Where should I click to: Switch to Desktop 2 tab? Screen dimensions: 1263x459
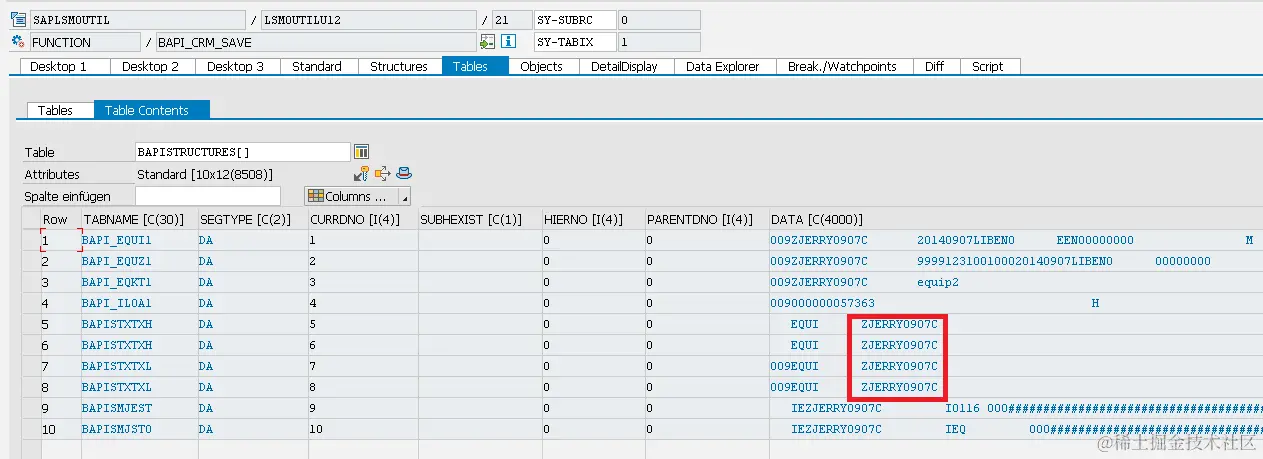[x=151, y=66]
